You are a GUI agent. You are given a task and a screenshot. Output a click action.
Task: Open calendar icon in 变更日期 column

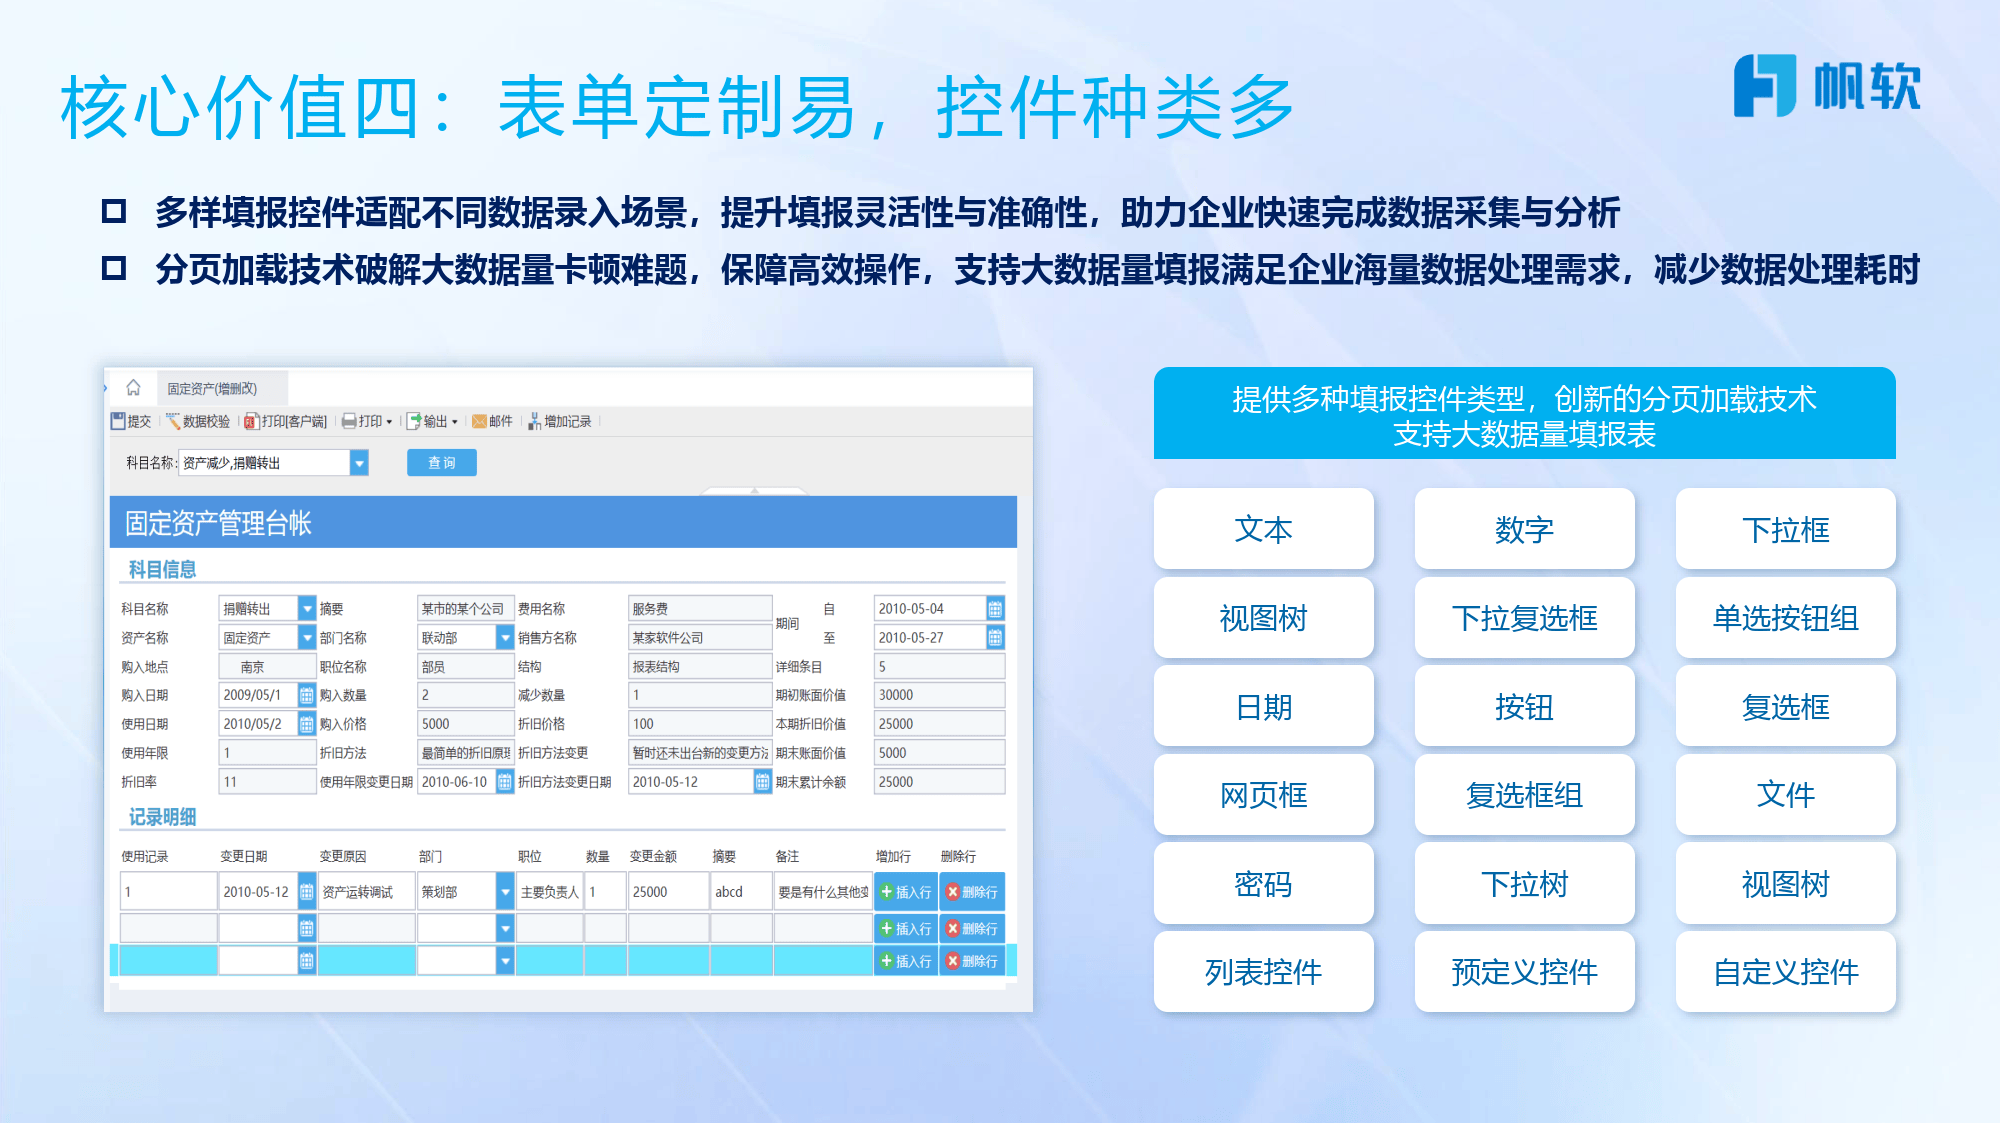305,891
